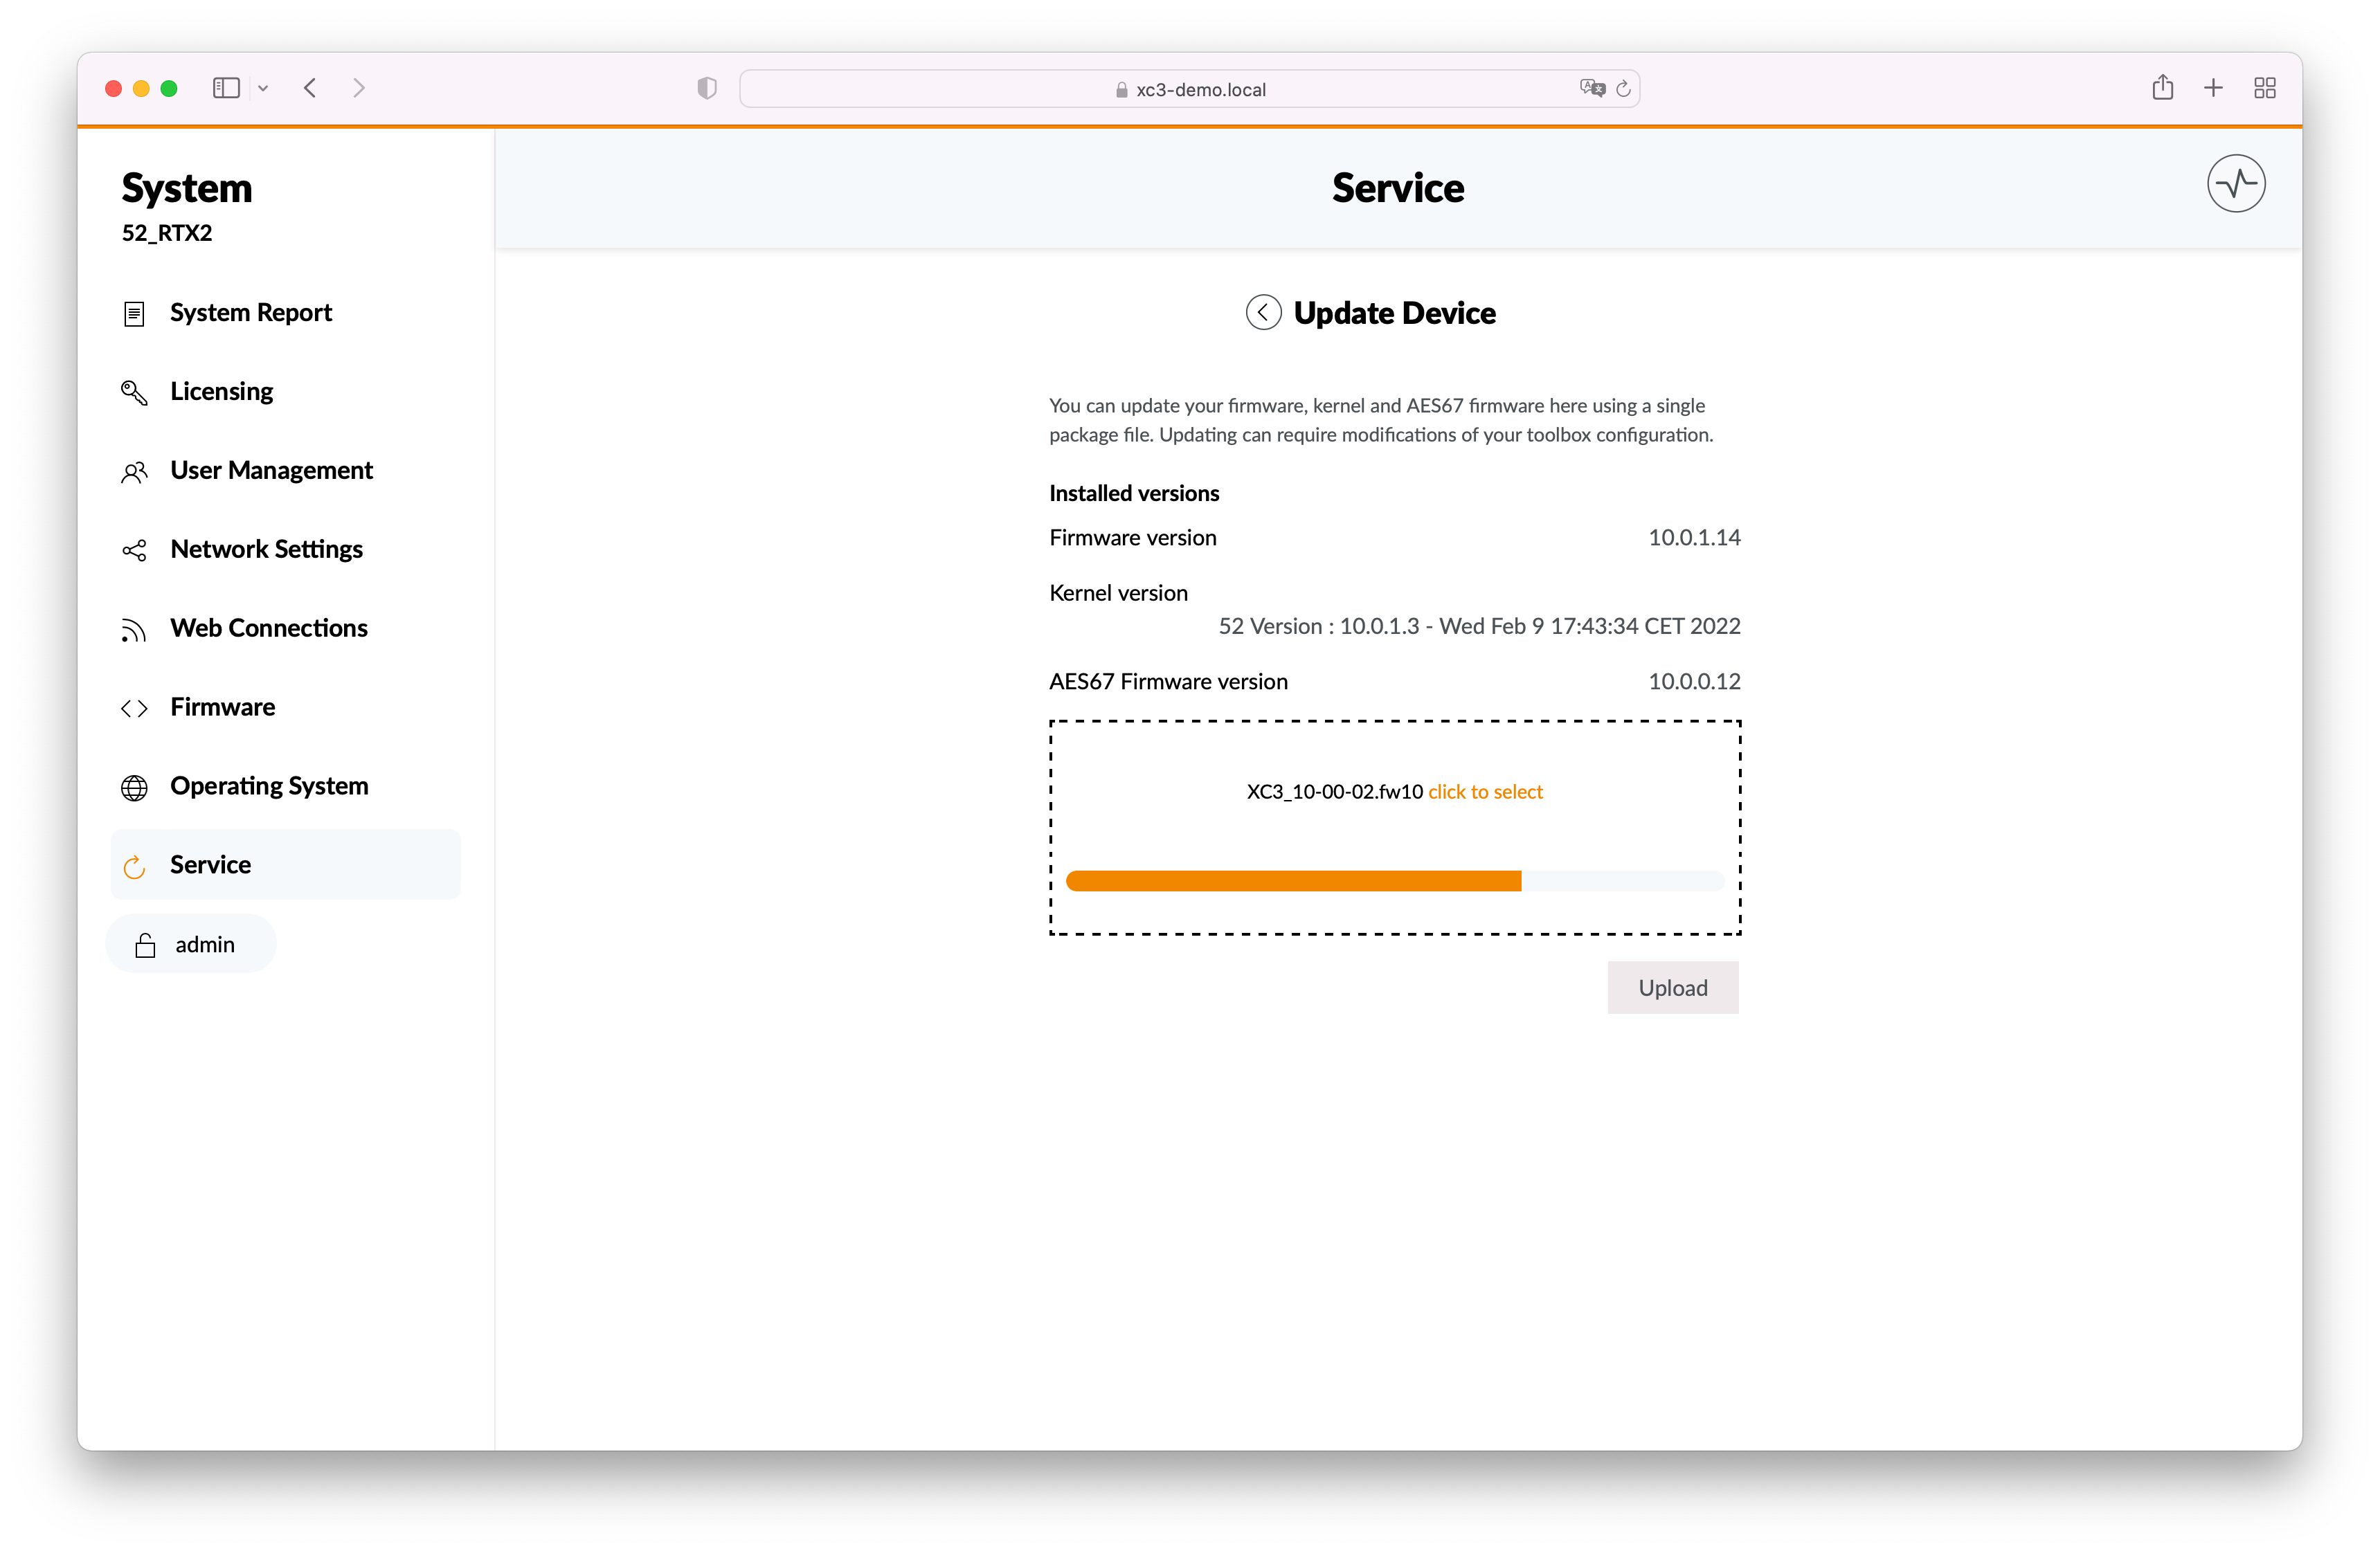Screen dimensions: 2380x1553
Task: Click the Firmware version 10.0.1.14 value
Action: coord(1694,538)
